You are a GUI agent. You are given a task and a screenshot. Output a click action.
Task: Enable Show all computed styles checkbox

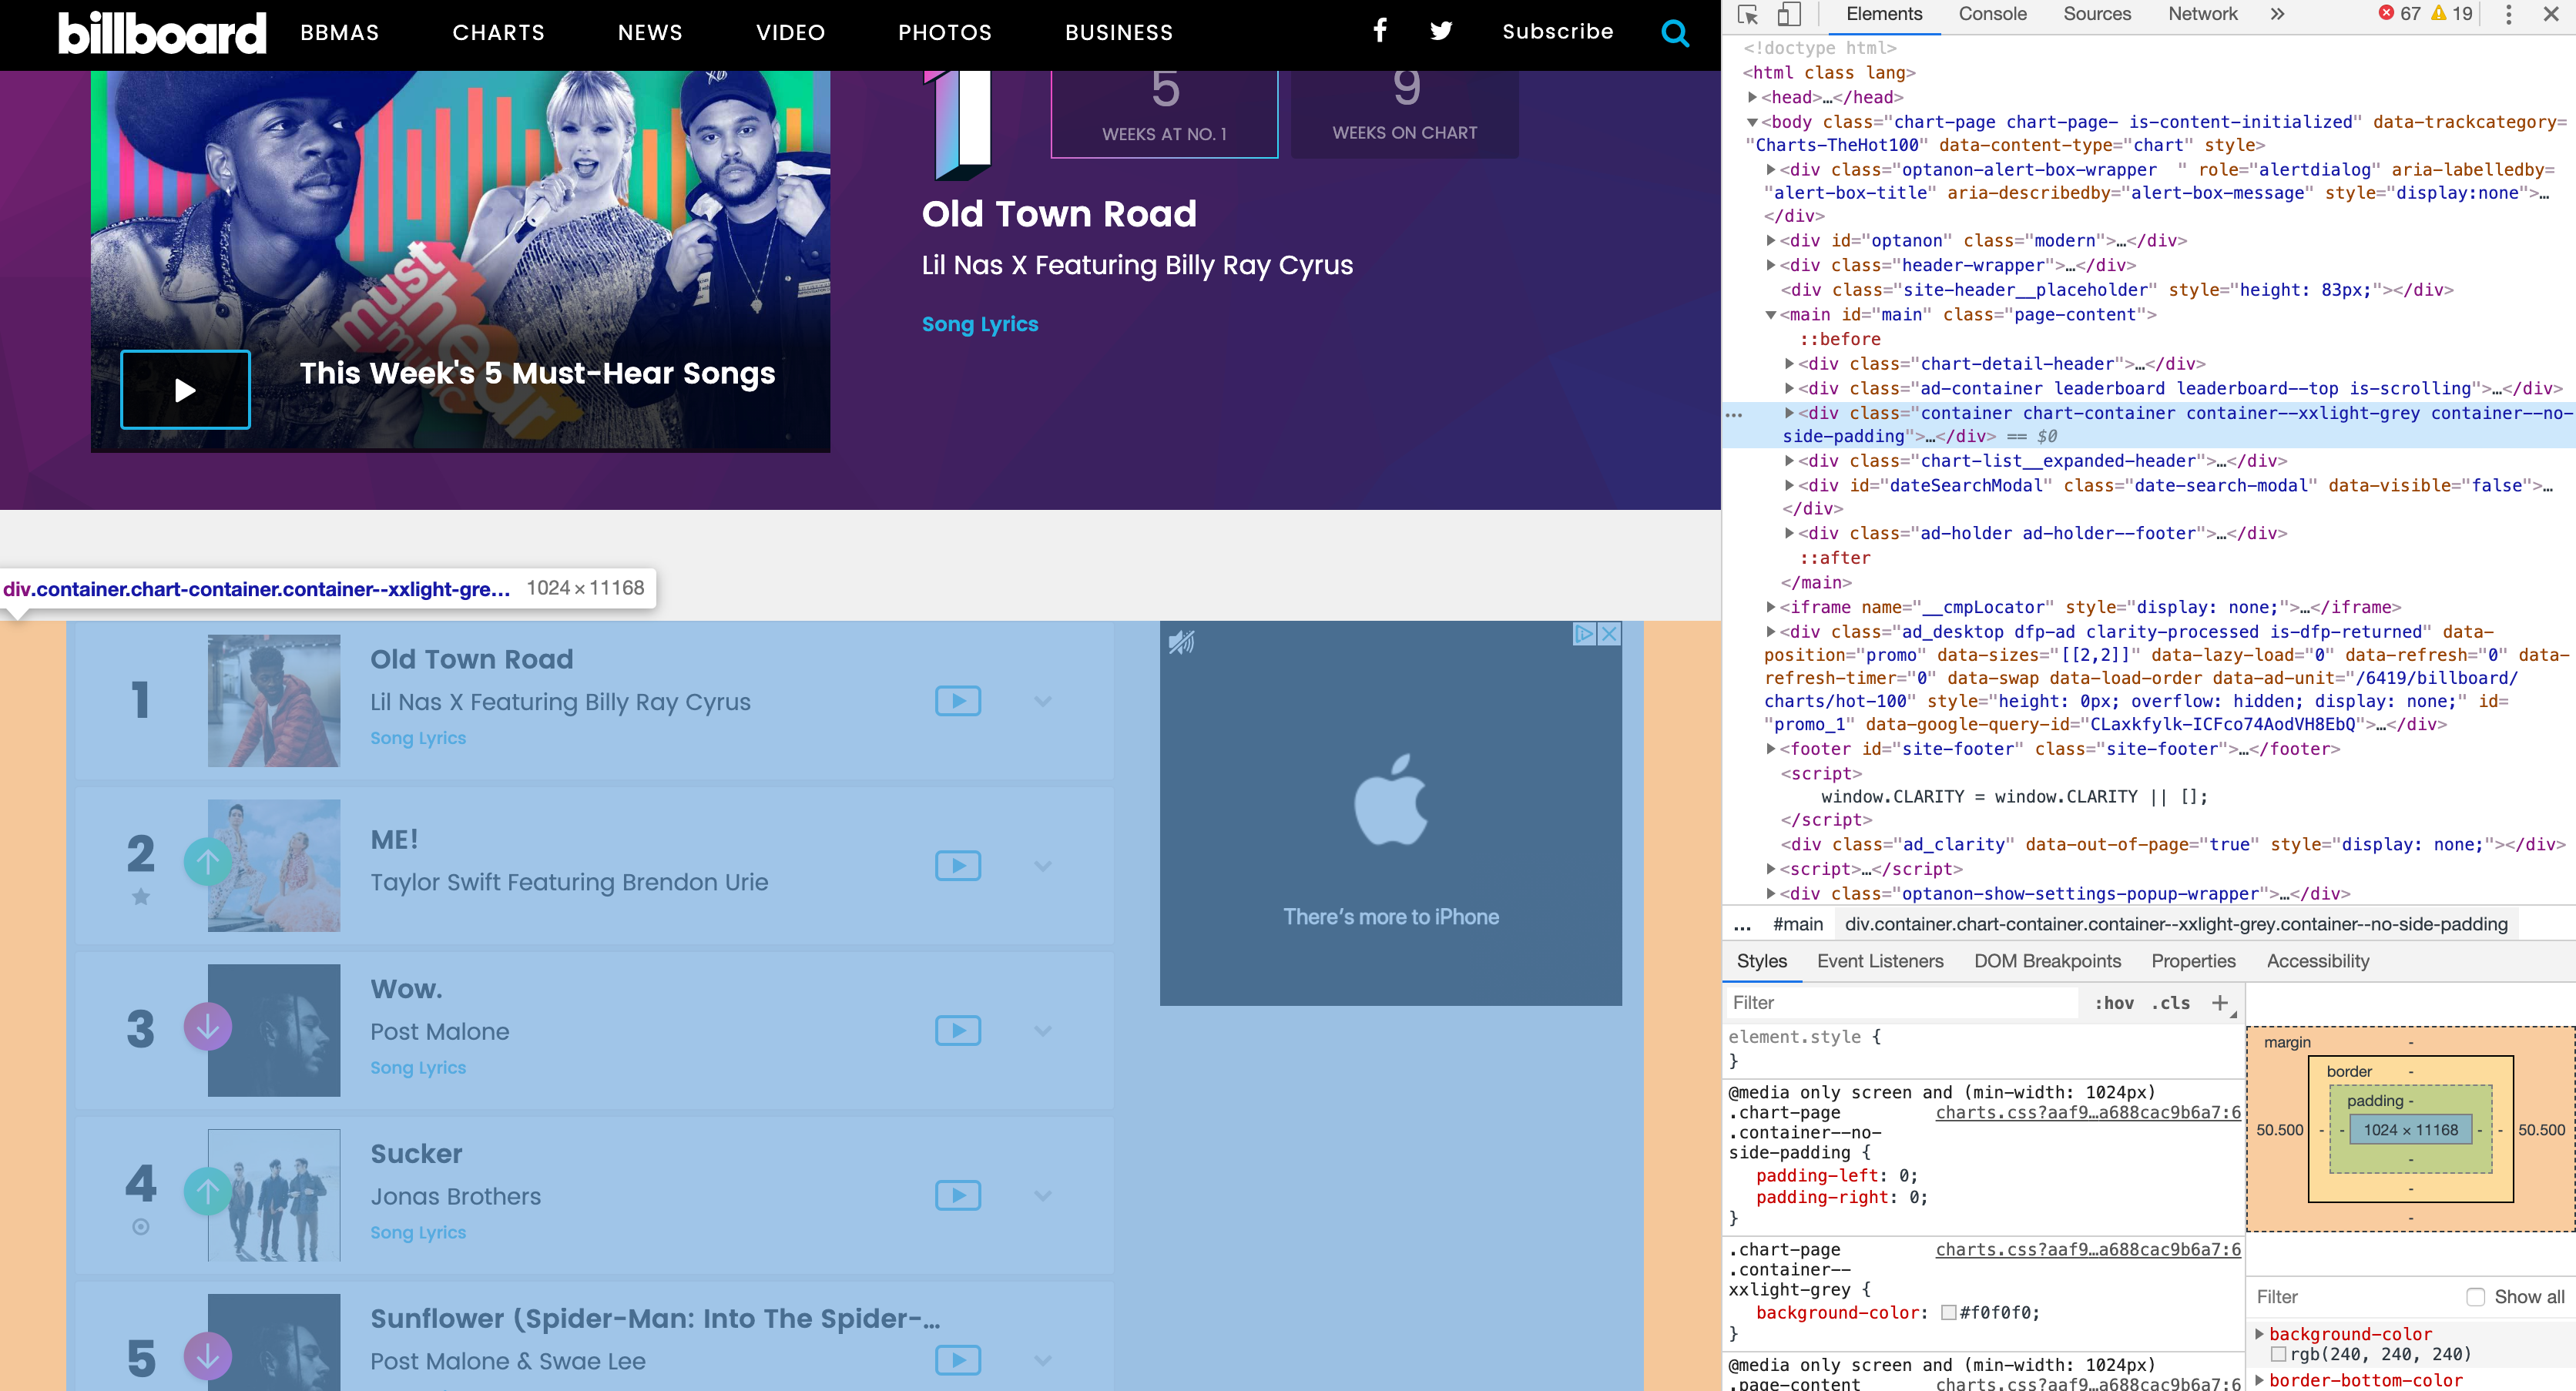[x=2475, y=1297]
